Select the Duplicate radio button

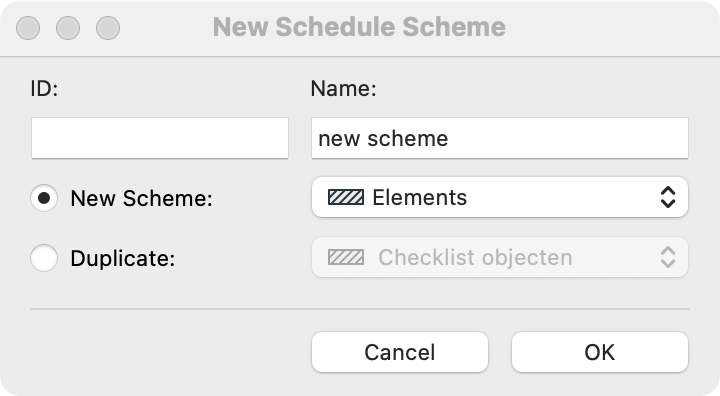[x=44, y=258]
